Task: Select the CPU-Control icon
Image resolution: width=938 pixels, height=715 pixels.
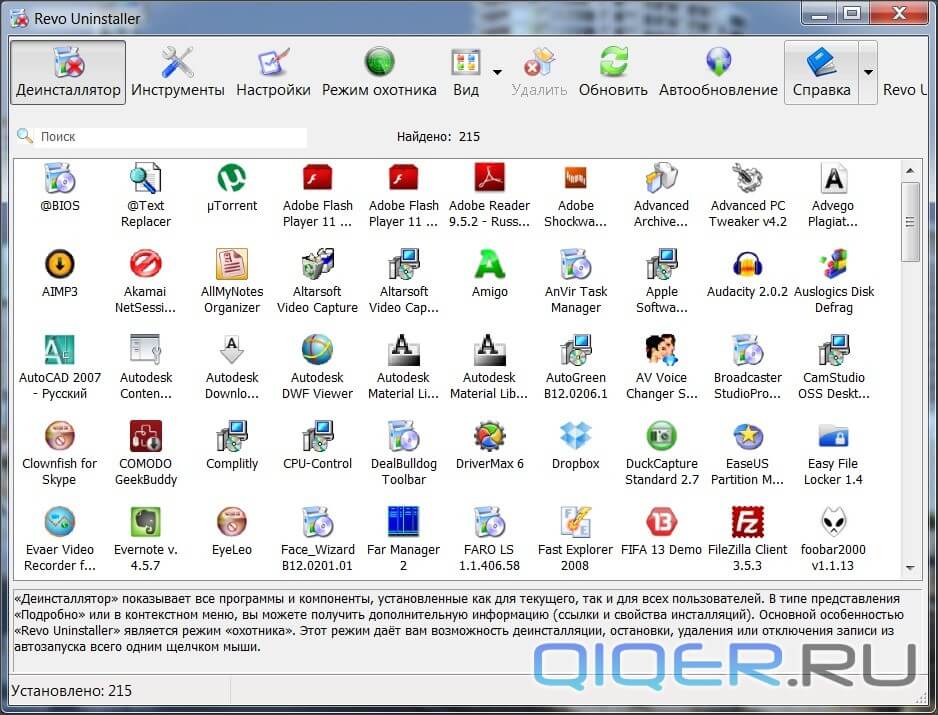Action: (x=317, y=436)
